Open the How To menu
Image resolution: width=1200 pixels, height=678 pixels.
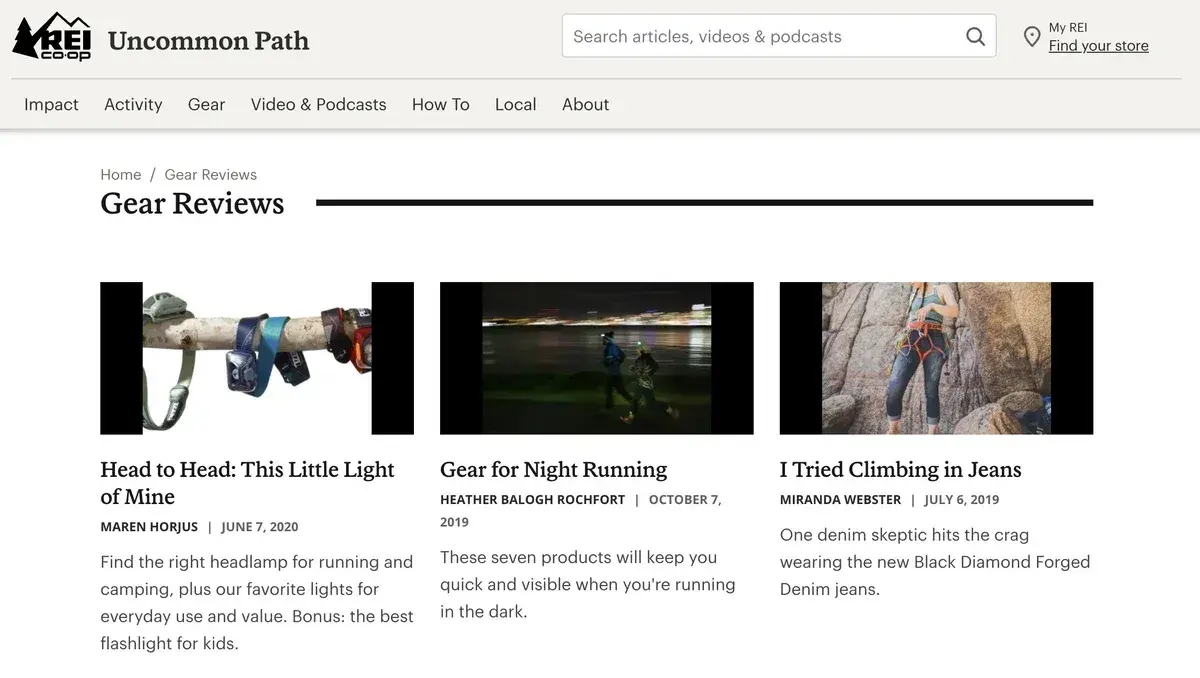click(x=440, y=104)
